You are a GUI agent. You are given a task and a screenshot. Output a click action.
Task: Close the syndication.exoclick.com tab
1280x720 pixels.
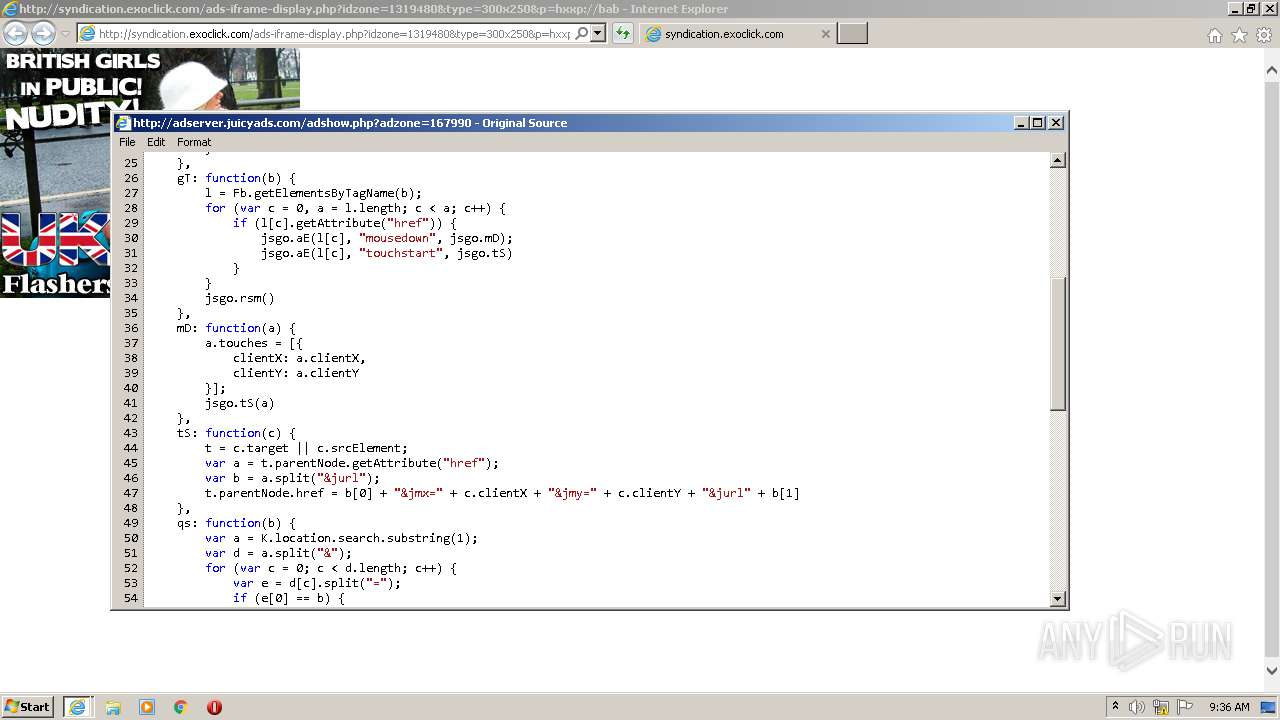tap(825, 33)
